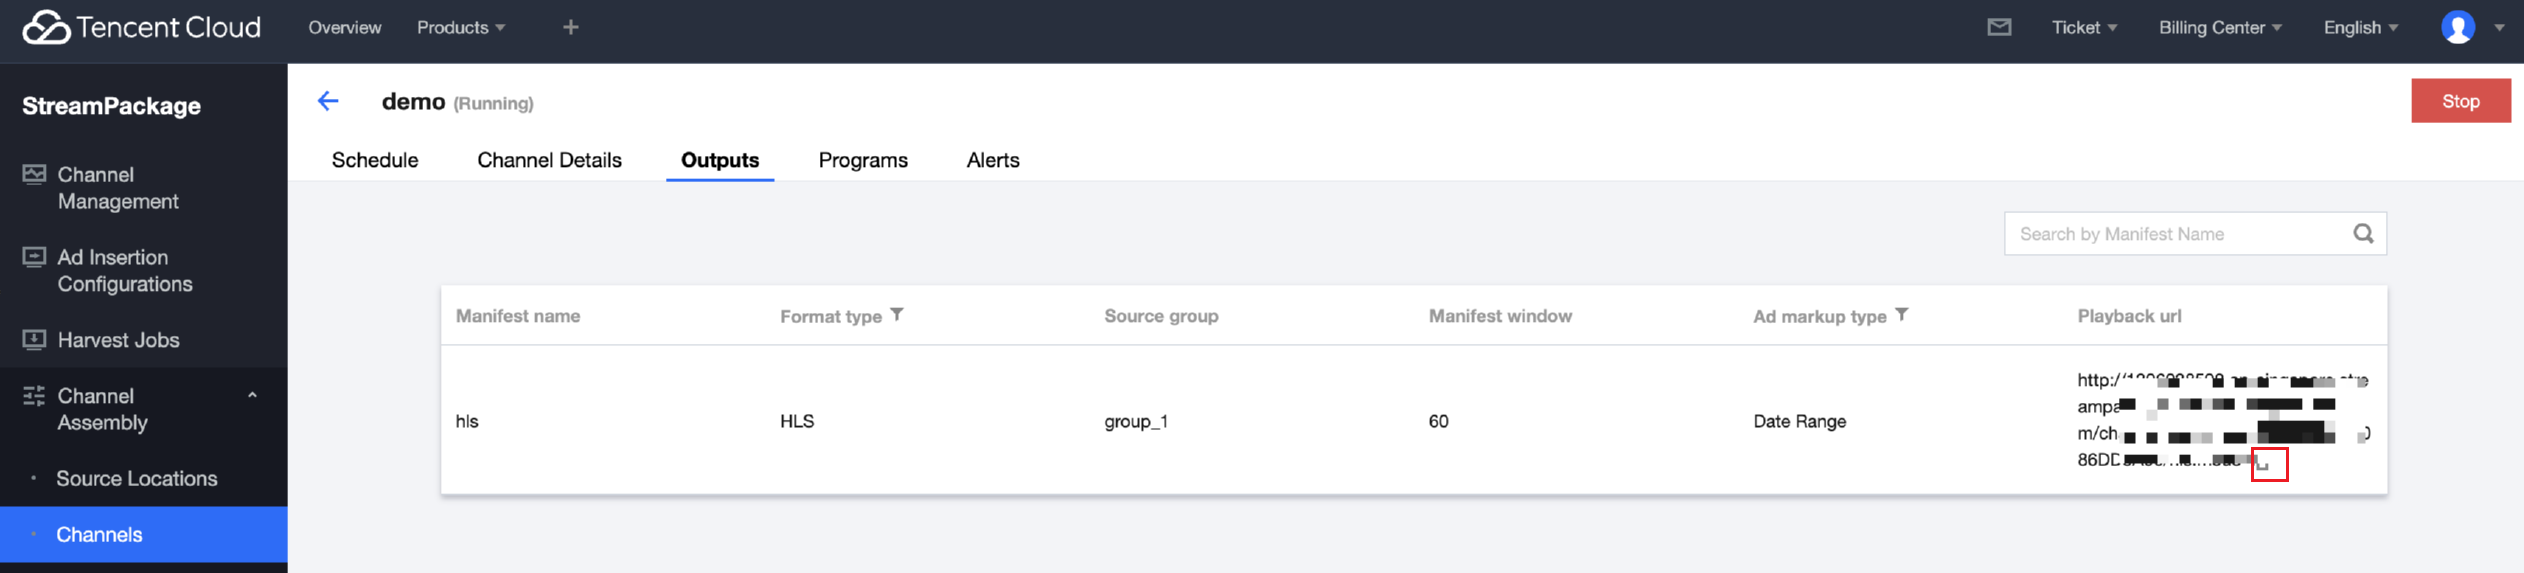
Task: Open the user avatar menu
Action: pos(2458,27)
